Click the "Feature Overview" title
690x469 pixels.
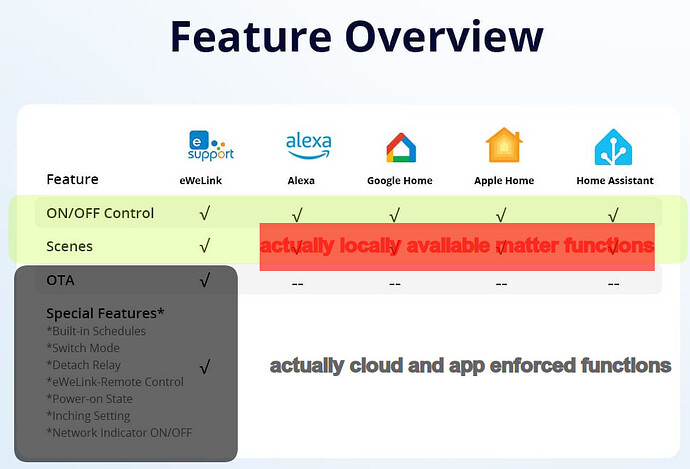coord(357,37)
